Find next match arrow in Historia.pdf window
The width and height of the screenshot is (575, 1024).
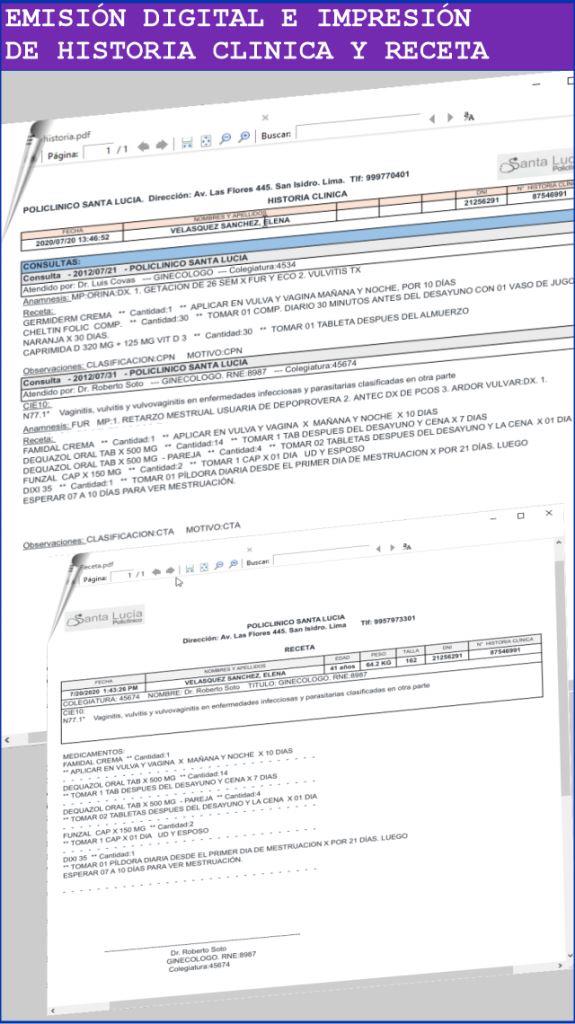click(450, 118)
